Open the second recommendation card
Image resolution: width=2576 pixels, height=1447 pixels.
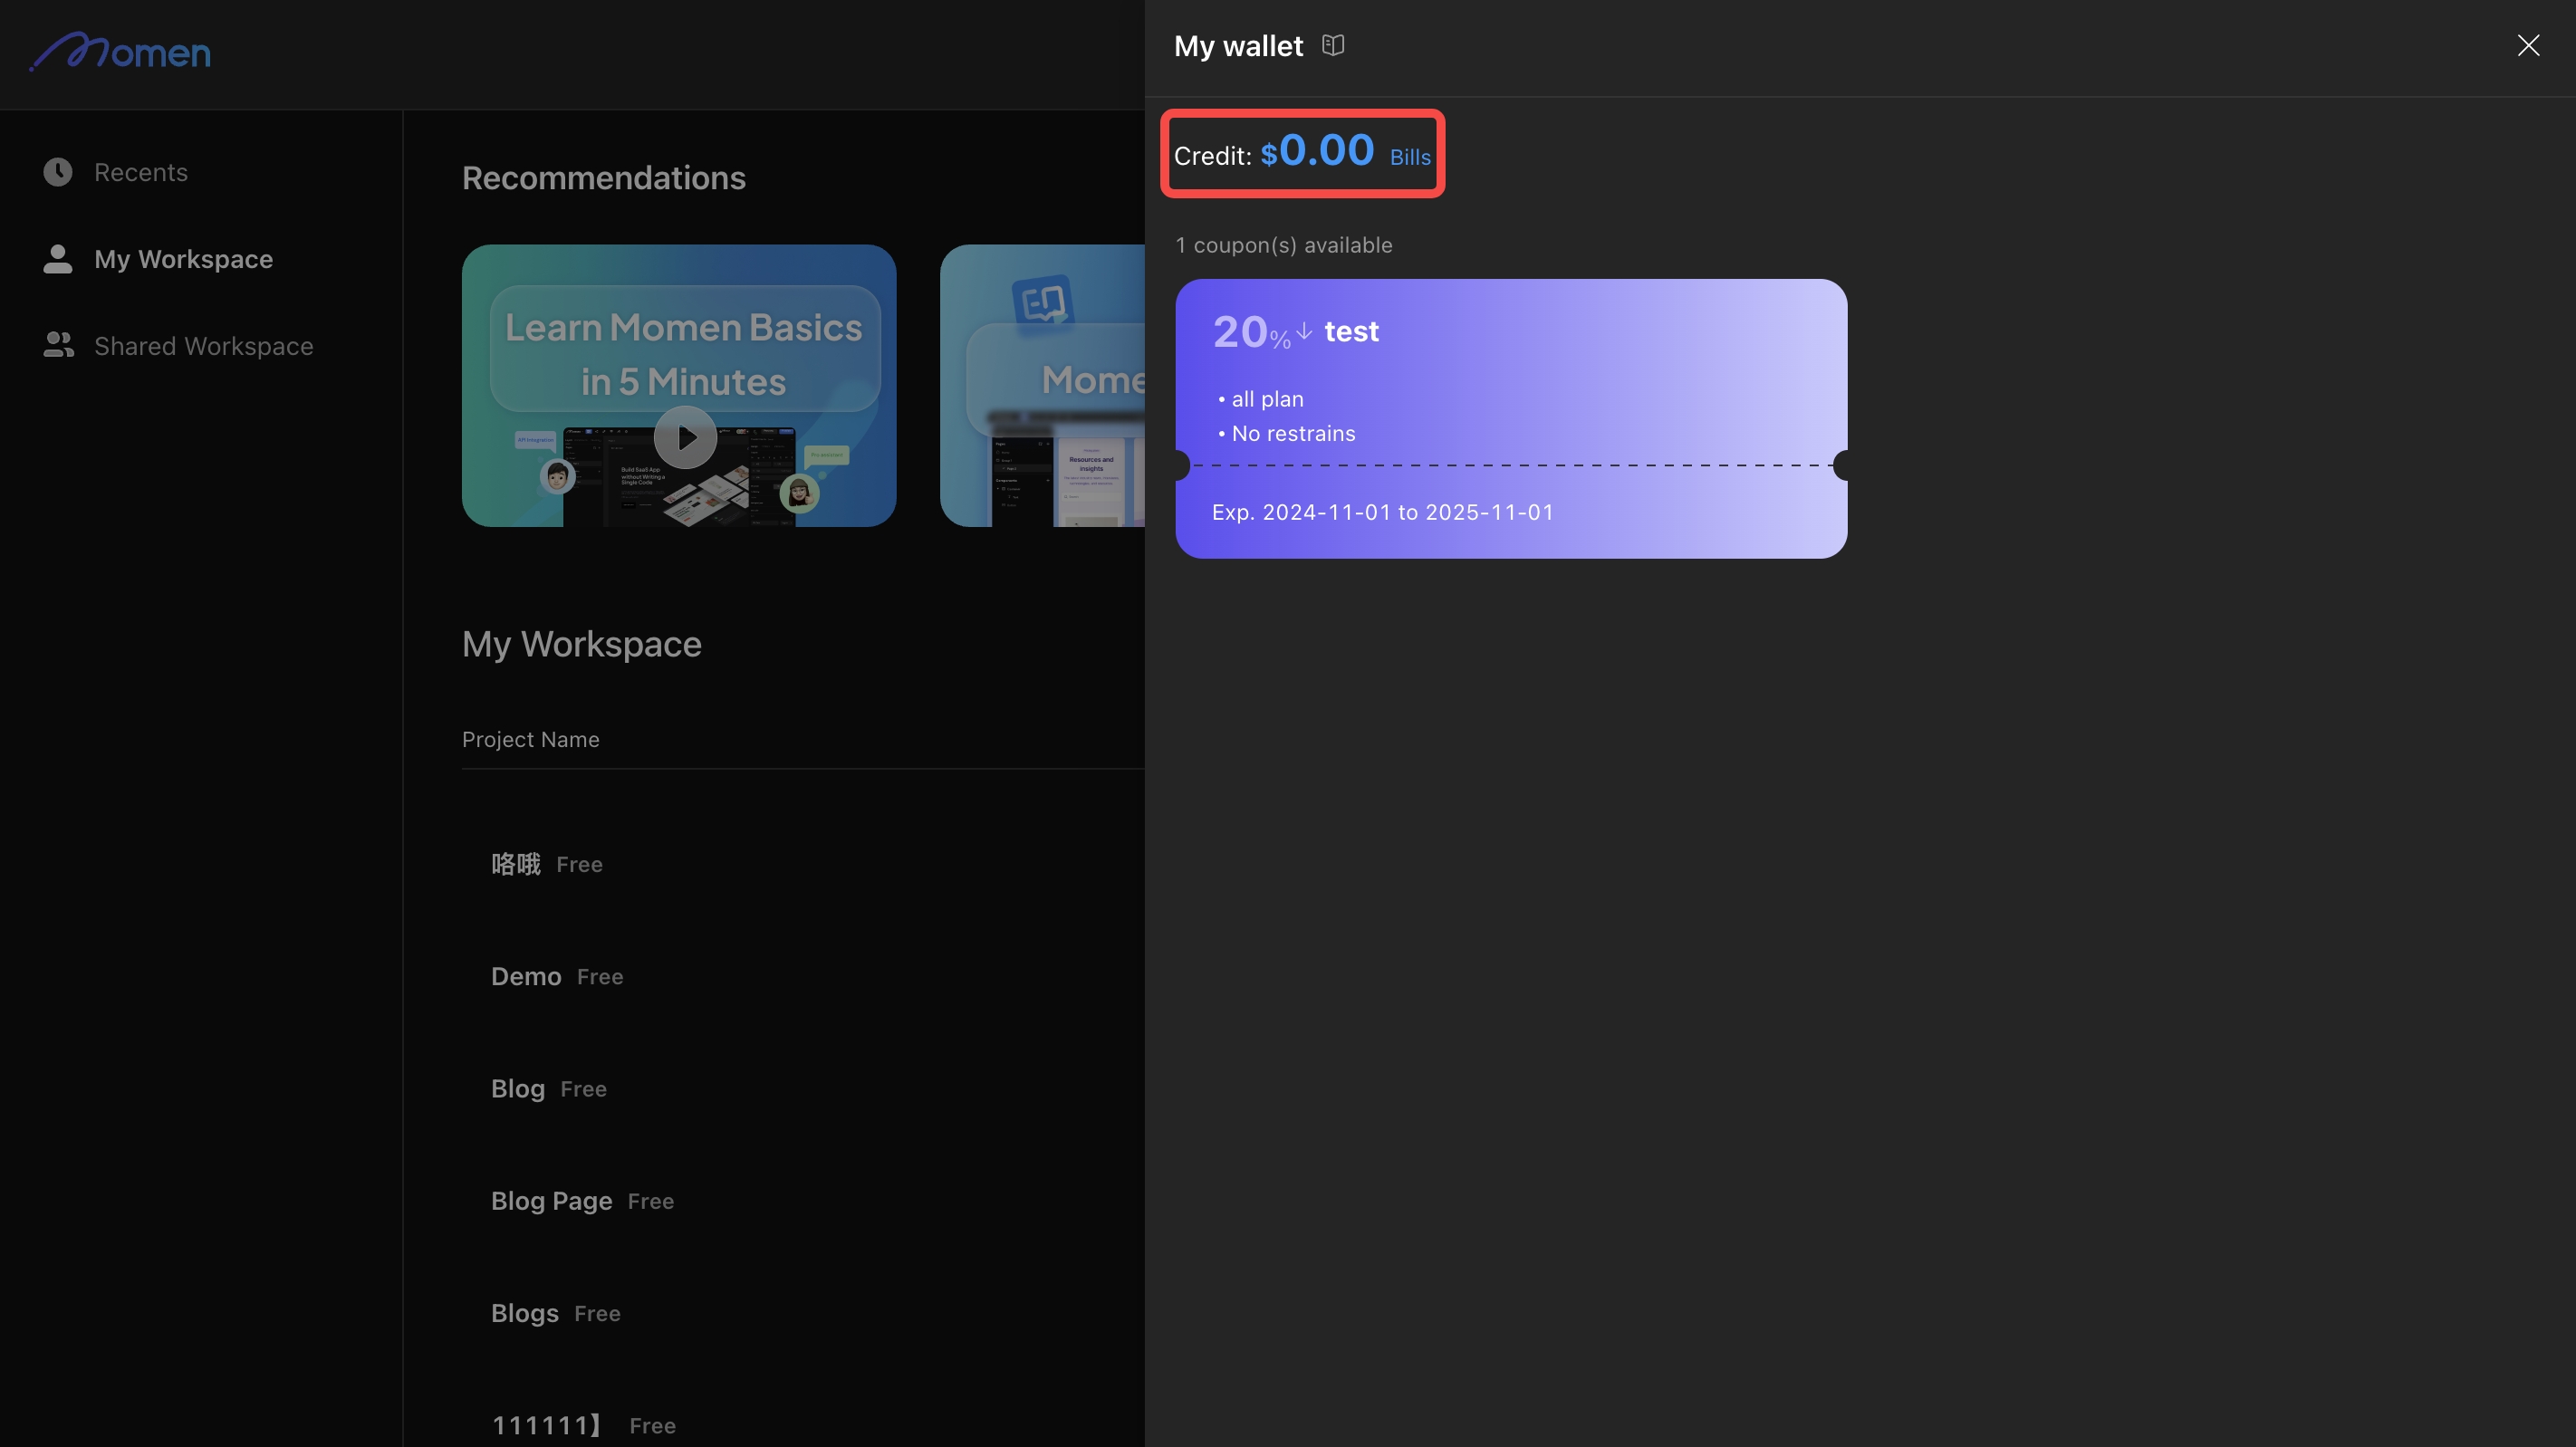pos(1042,385)
